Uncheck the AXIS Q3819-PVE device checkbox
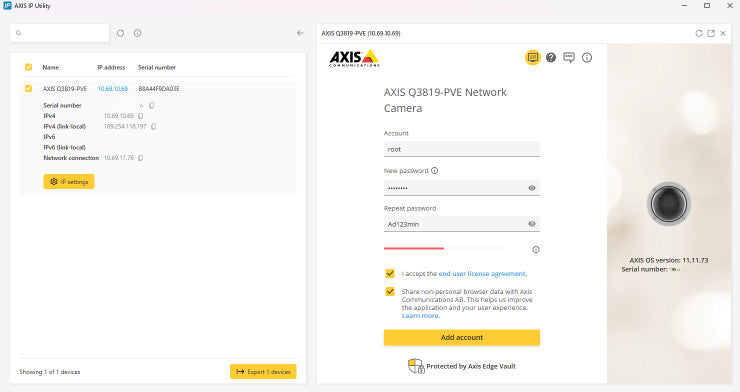The height and width of the screenshot is (392, 740). click(x=28, y=88)
